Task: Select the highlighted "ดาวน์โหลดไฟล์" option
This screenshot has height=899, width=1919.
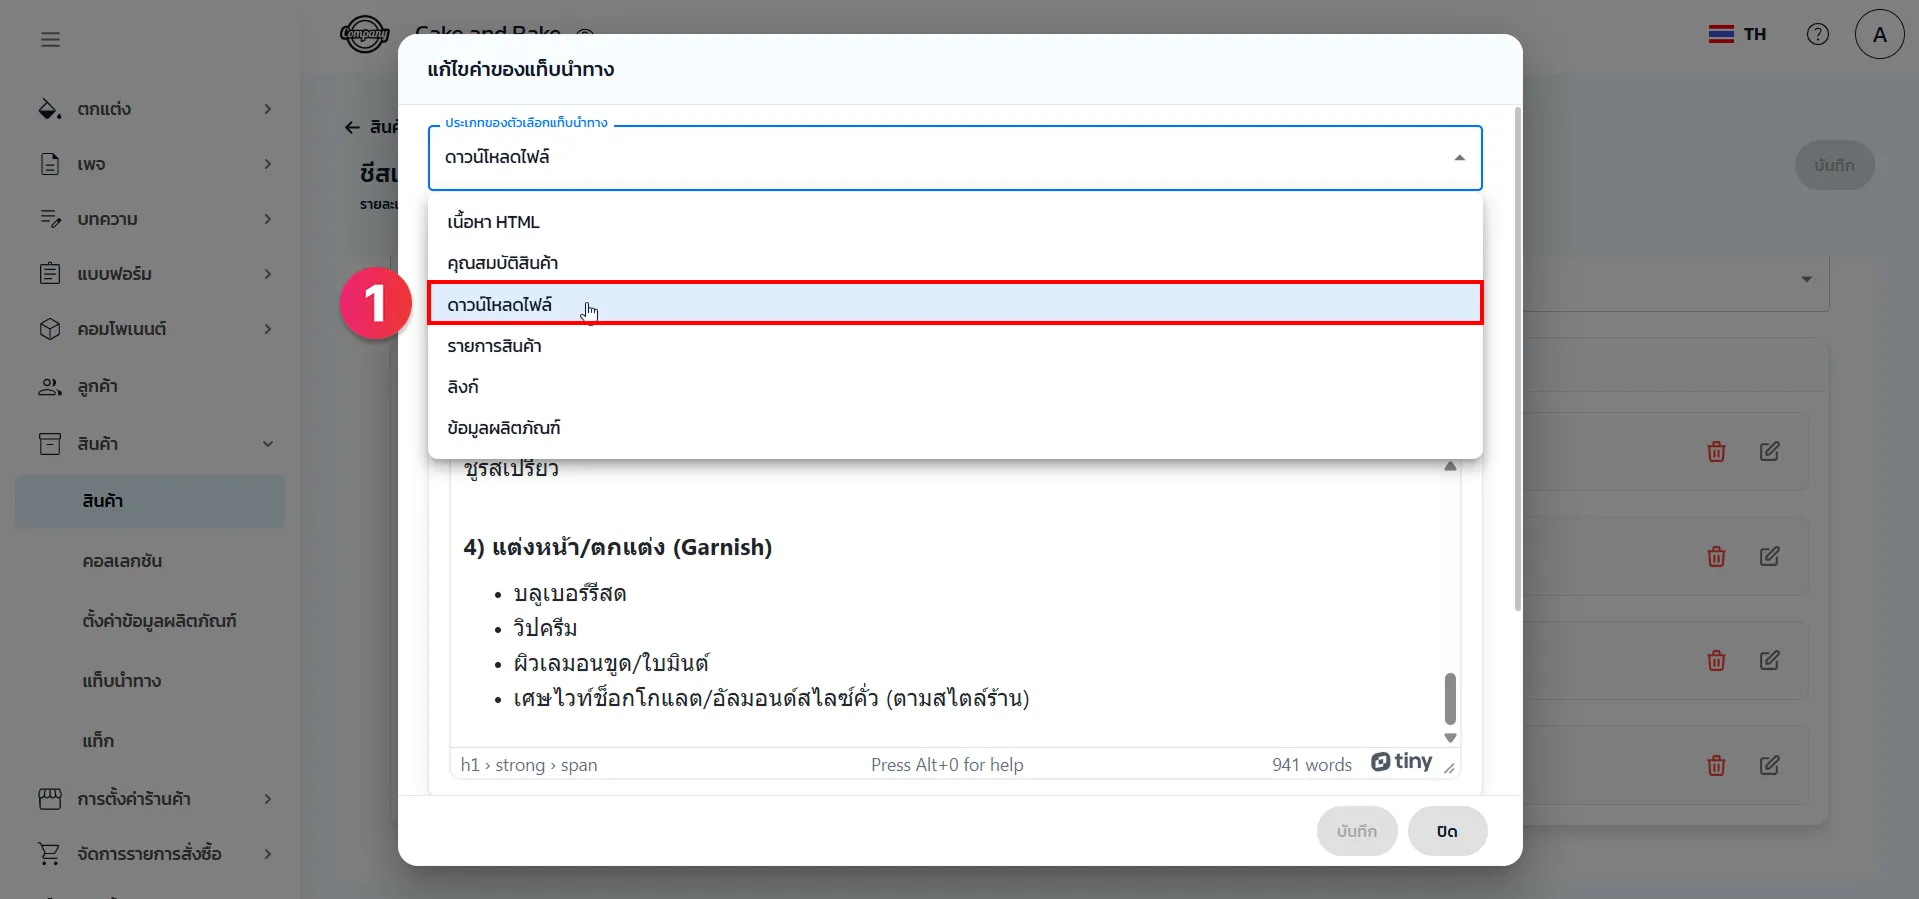Action: click(x=500, y=304)
